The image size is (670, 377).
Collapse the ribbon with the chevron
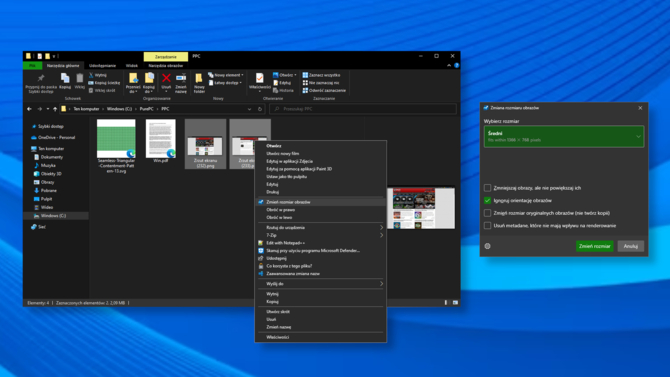pos(449,65)
